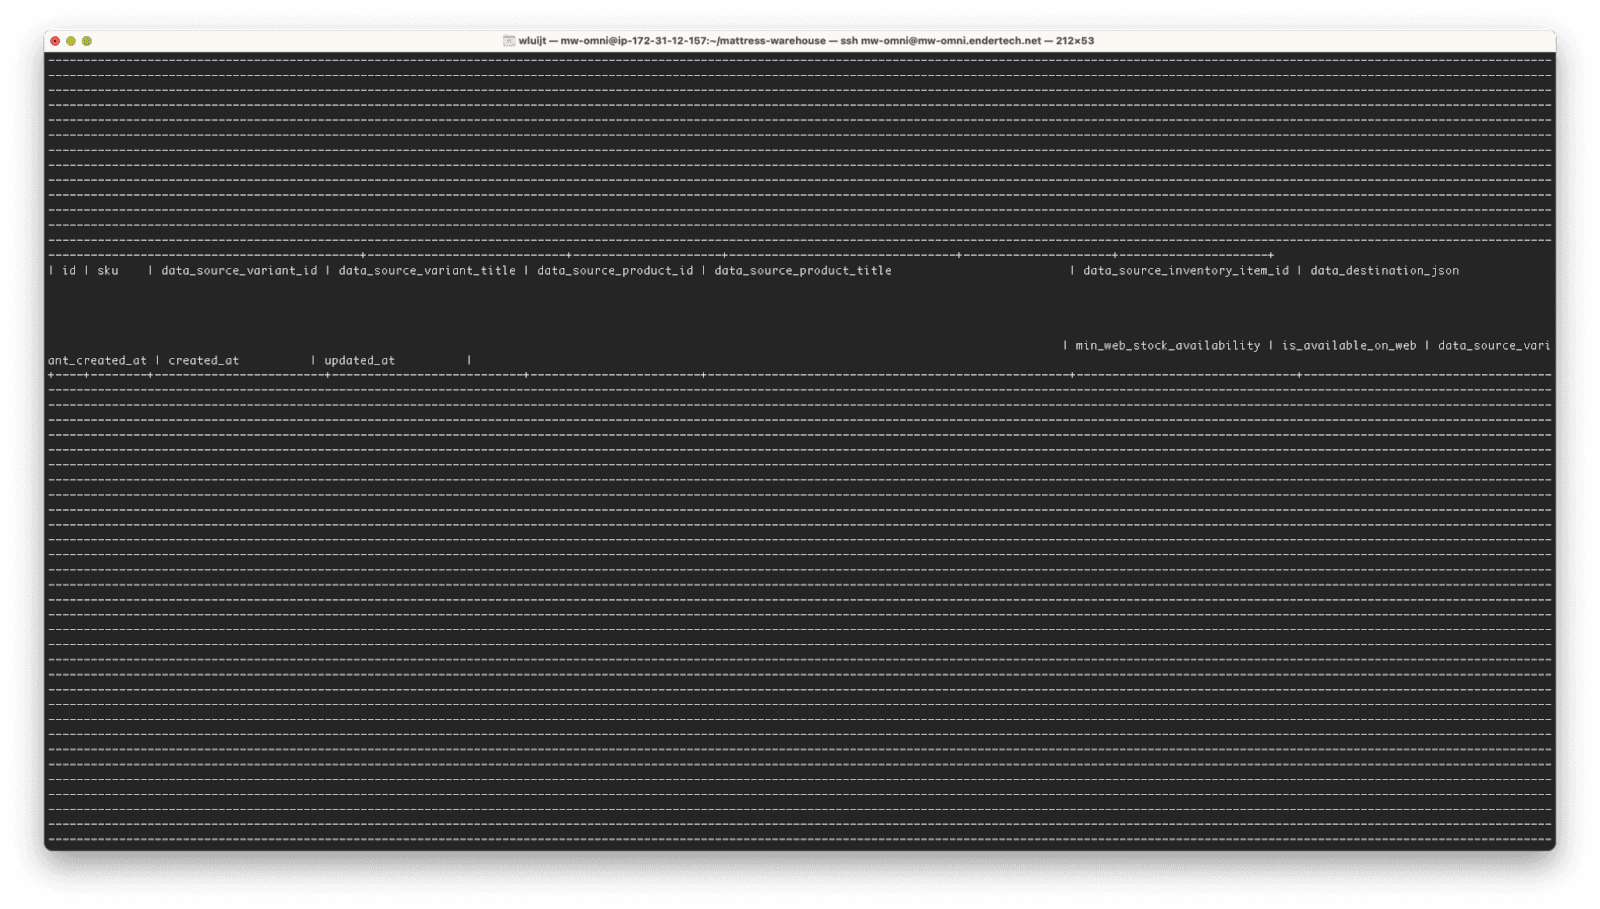Close the terminal window with red button

point(55,41)
